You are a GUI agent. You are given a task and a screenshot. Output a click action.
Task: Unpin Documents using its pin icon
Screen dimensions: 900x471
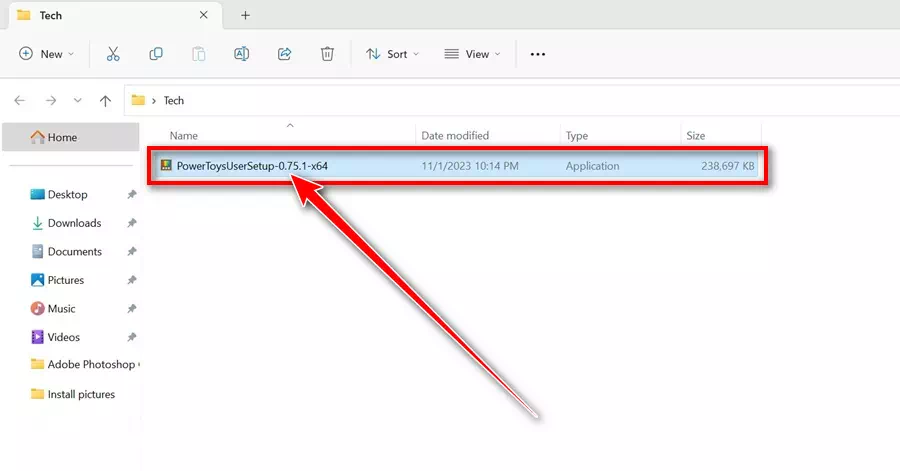131,251
